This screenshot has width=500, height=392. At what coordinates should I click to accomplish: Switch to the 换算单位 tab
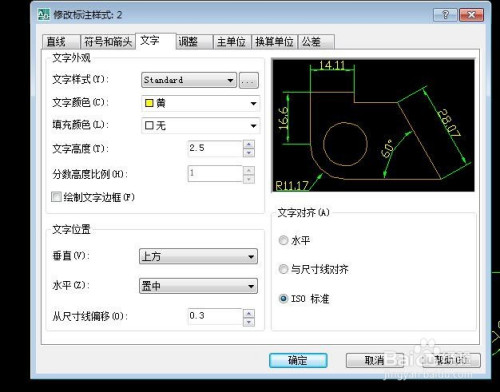pos(274,42)
